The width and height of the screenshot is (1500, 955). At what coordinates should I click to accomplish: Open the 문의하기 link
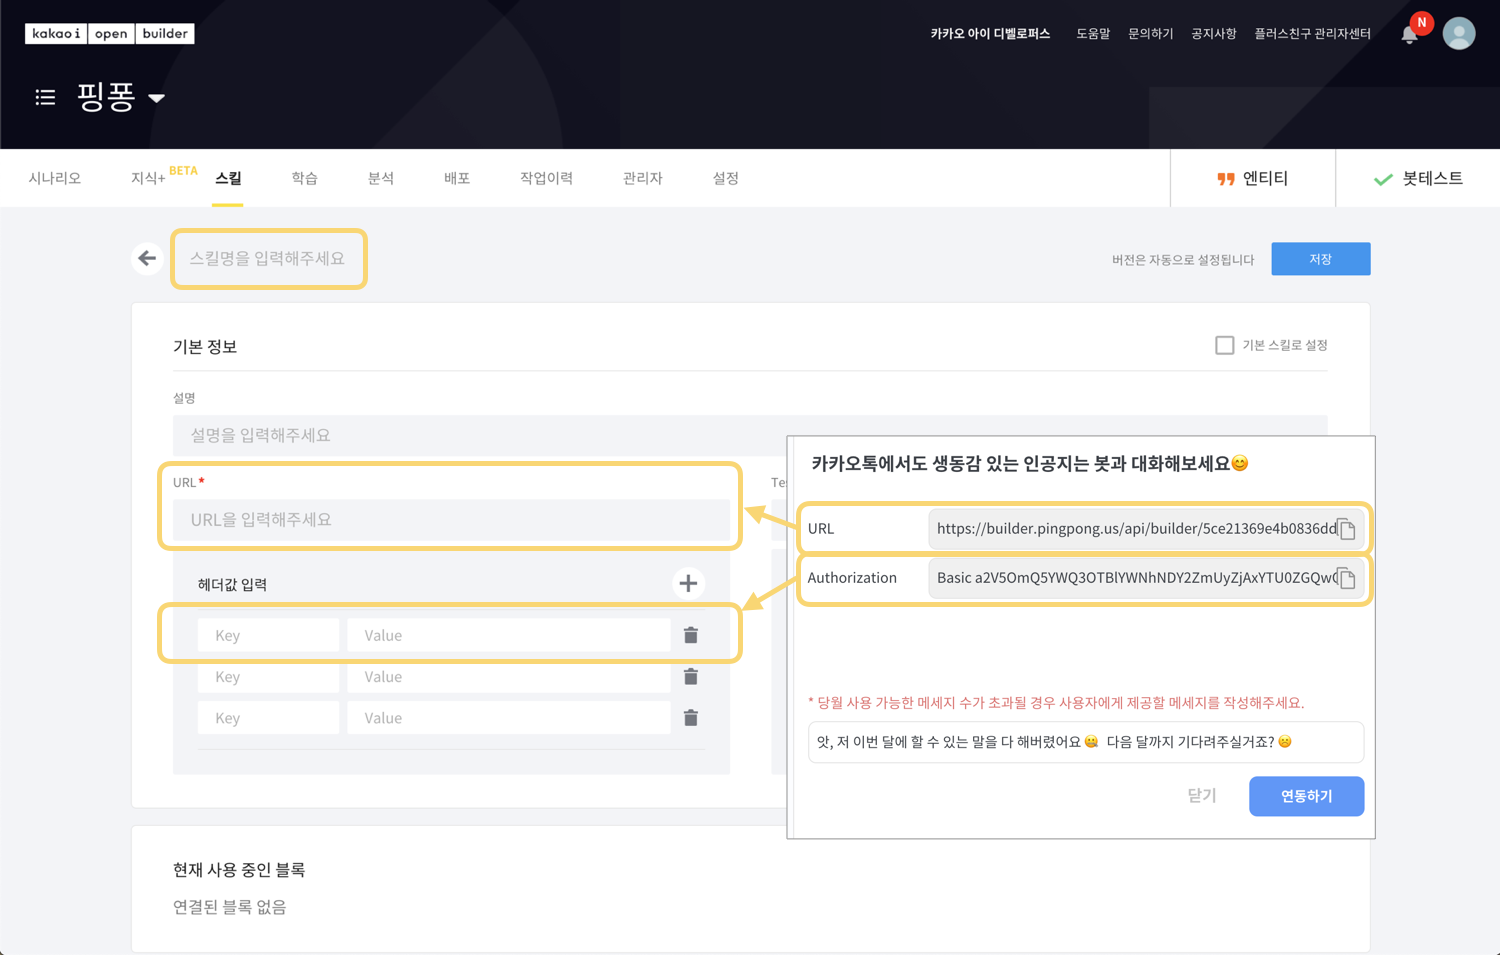[x=1151, y=34]
